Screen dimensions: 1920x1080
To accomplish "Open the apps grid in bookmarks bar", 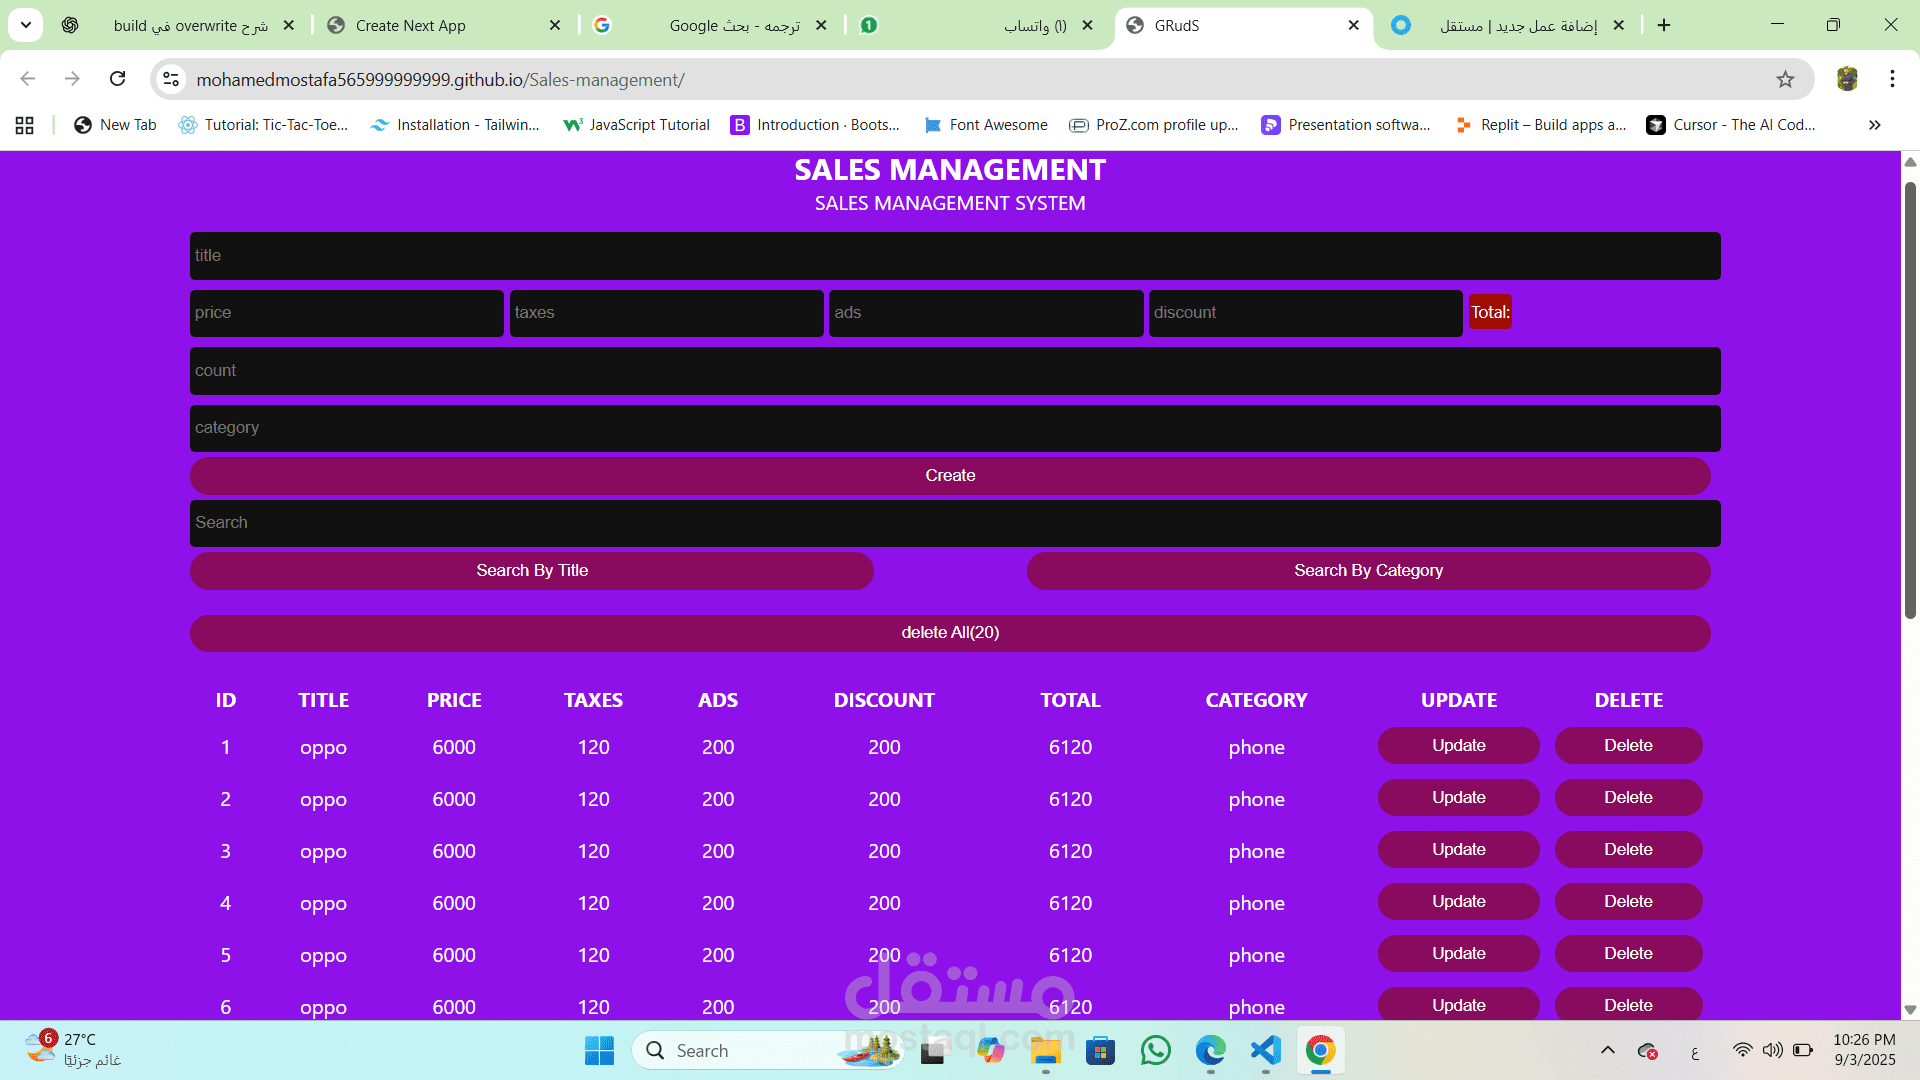I will 25,125.
